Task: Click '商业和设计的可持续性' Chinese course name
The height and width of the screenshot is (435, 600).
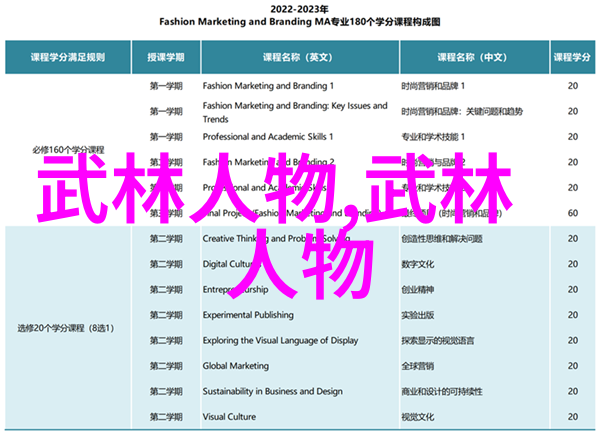Action: (442, 391)
